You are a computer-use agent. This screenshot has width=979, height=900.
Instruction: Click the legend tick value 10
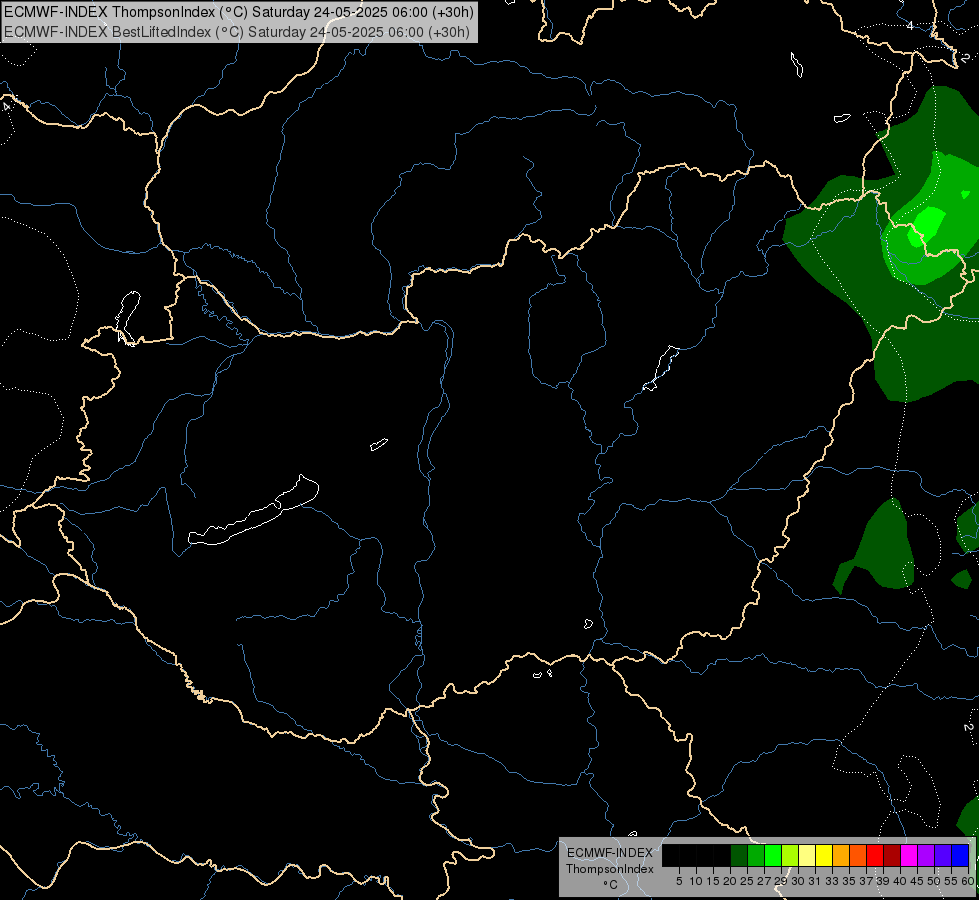pyautogui.click(x=696, y=881)
